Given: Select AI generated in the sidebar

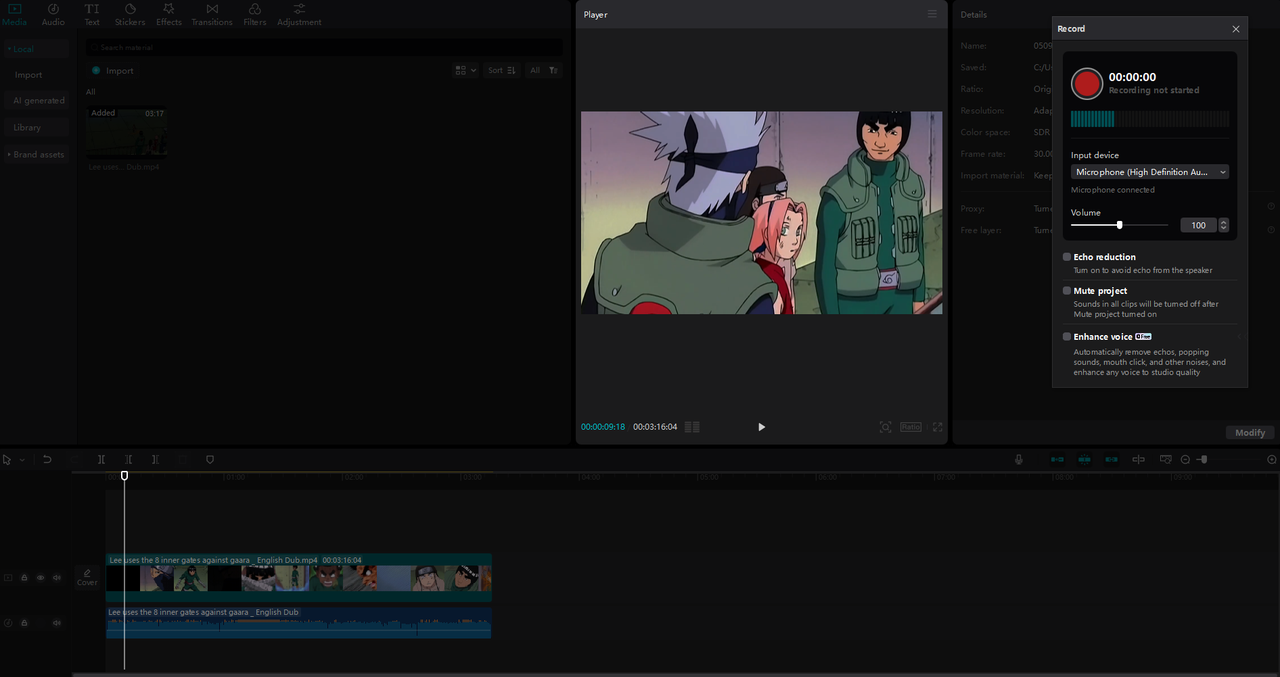Looking at the screenshot, I should coord(38,101).
